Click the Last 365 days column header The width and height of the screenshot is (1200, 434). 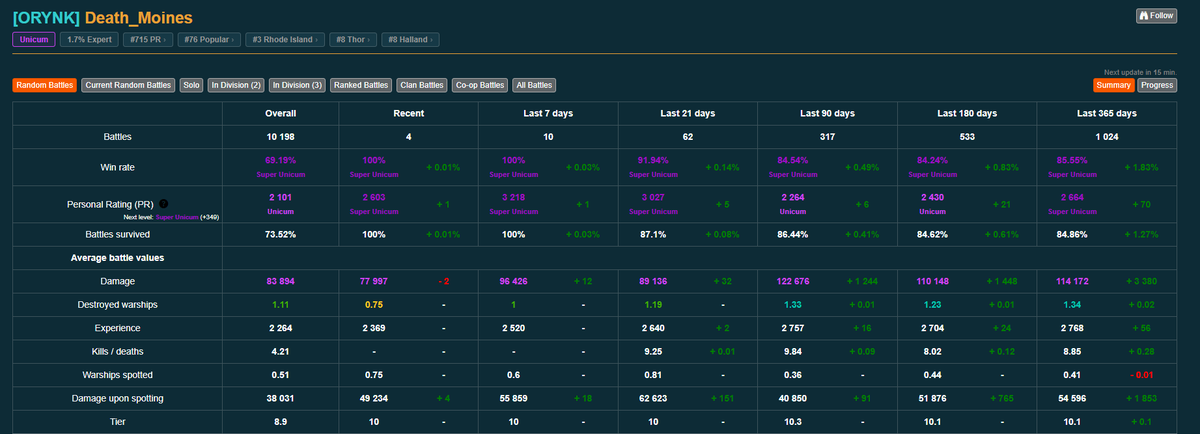click(1107, 113)
